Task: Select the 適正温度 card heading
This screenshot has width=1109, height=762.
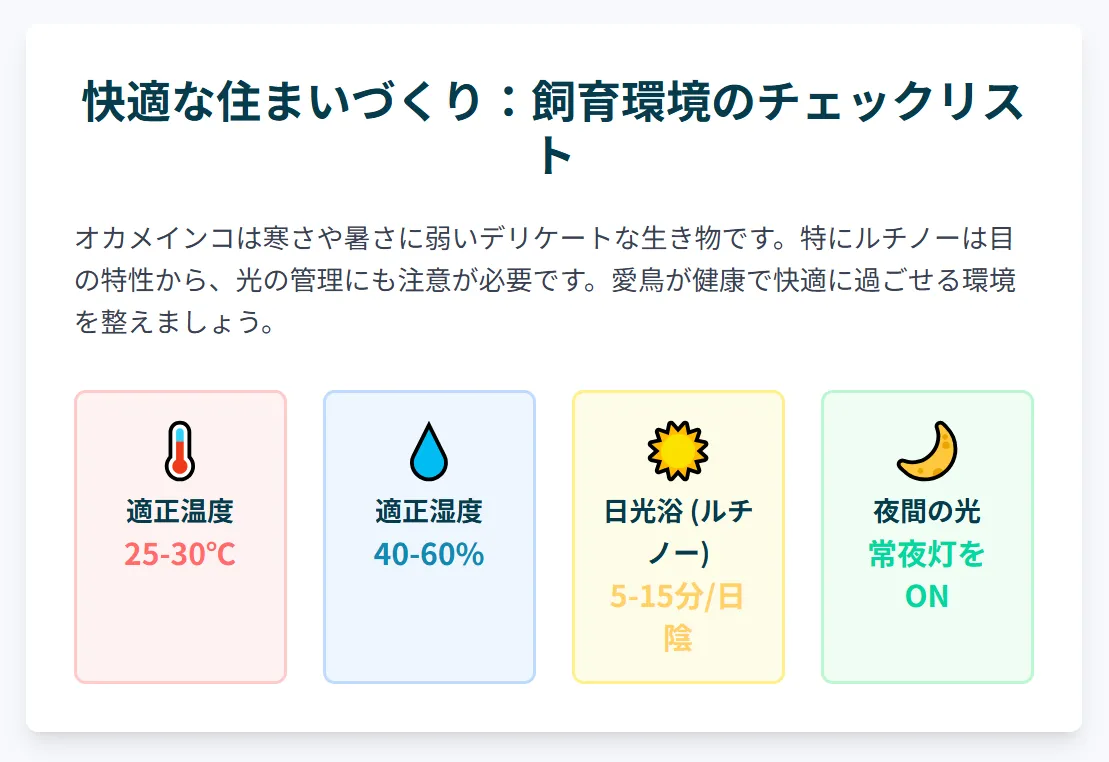Action: click(x=180, y=511)
